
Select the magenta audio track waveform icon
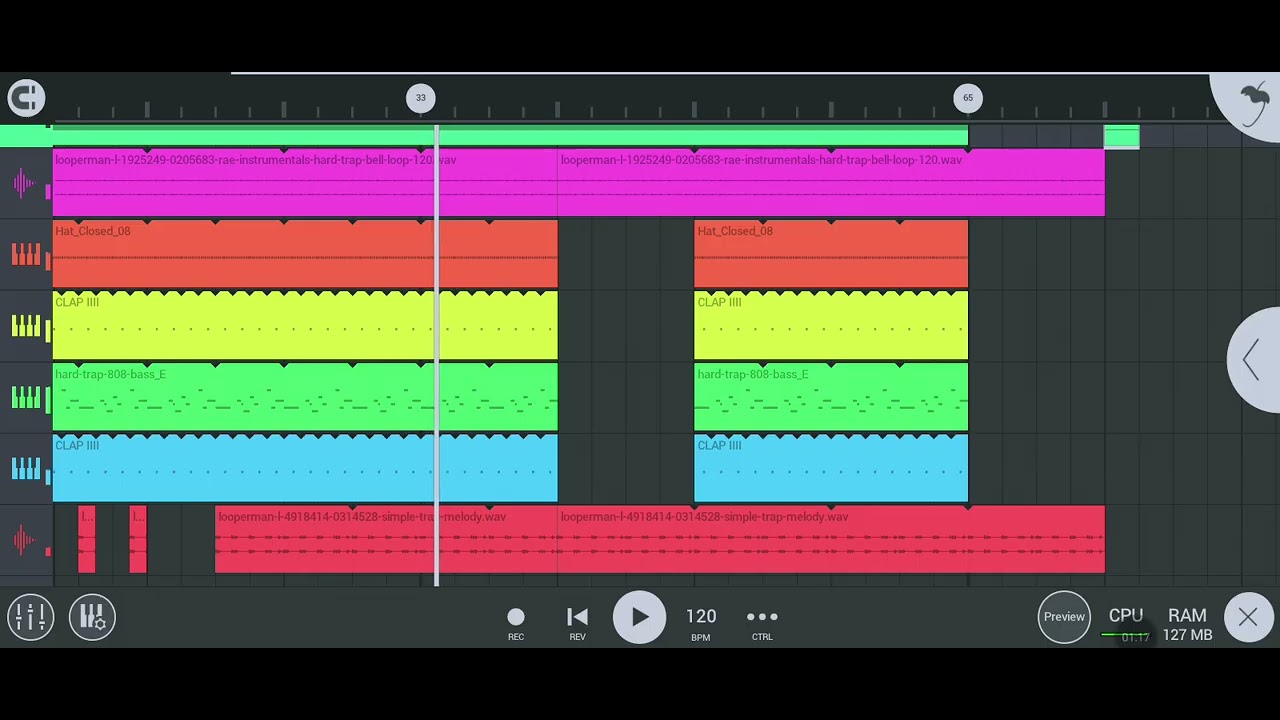(25, 184)
